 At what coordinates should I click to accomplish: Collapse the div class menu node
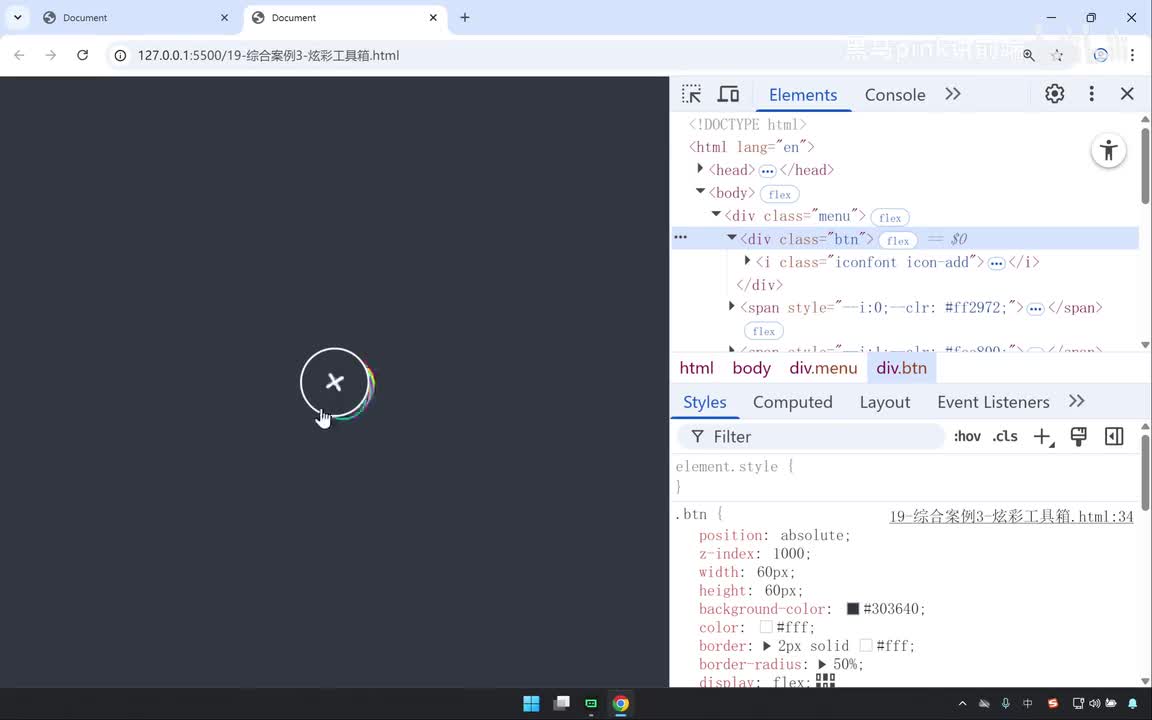pyautogui.click(x=716, y=215)
